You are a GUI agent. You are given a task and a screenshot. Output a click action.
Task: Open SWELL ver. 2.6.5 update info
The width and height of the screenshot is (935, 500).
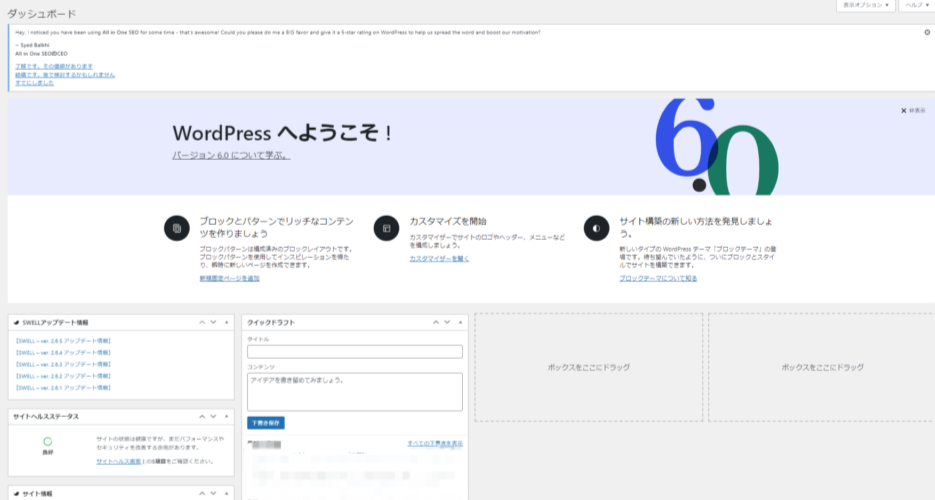[63, 341]
